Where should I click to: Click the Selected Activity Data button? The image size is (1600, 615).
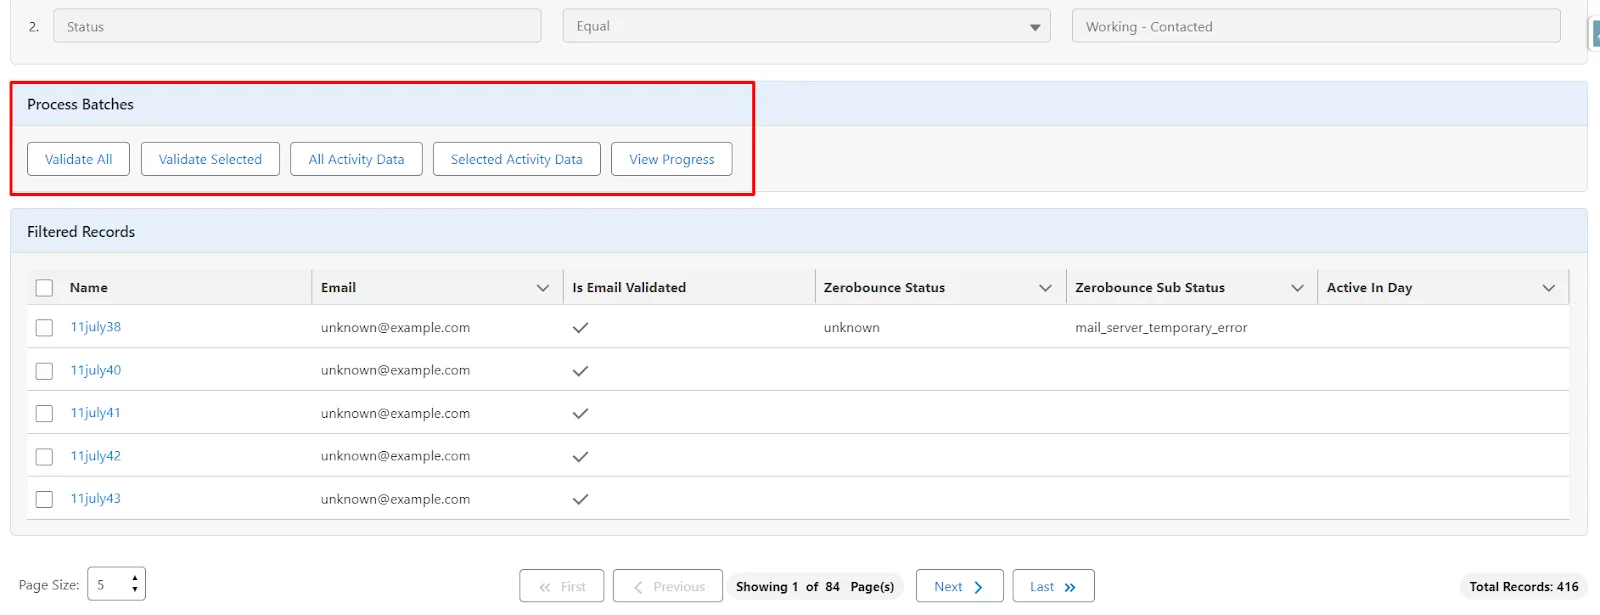(516, 159)
